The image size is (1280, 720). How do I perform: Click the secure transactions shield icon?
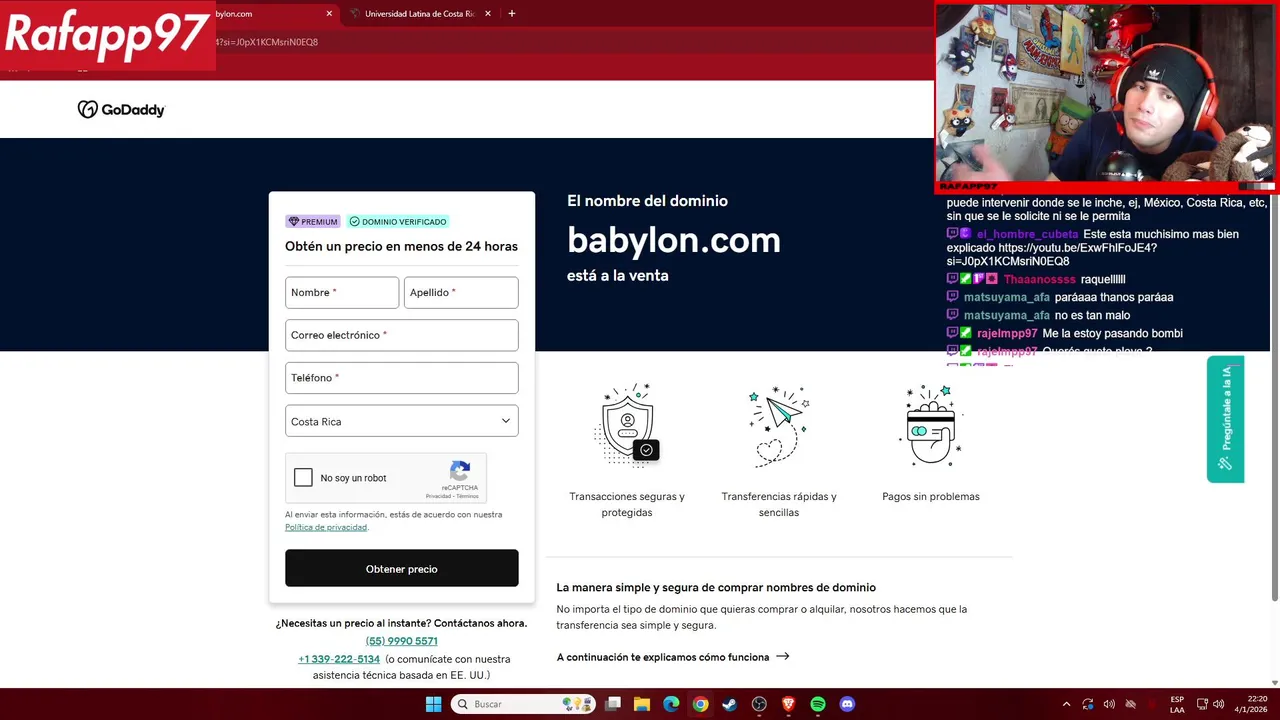[x=627, y=425]
